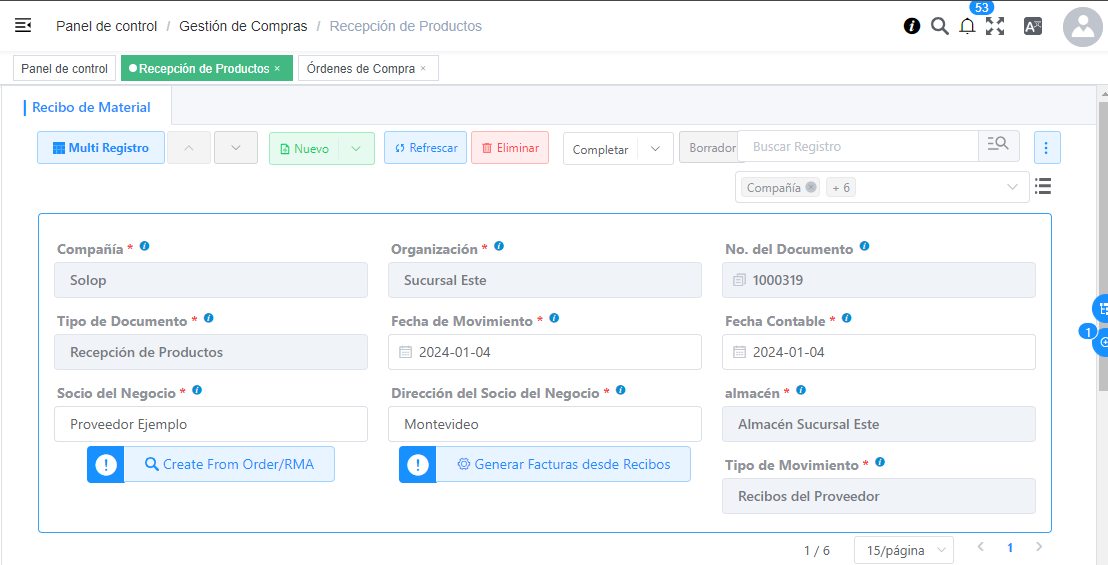Click the Multi Registro button

click(x=101, y=148)
